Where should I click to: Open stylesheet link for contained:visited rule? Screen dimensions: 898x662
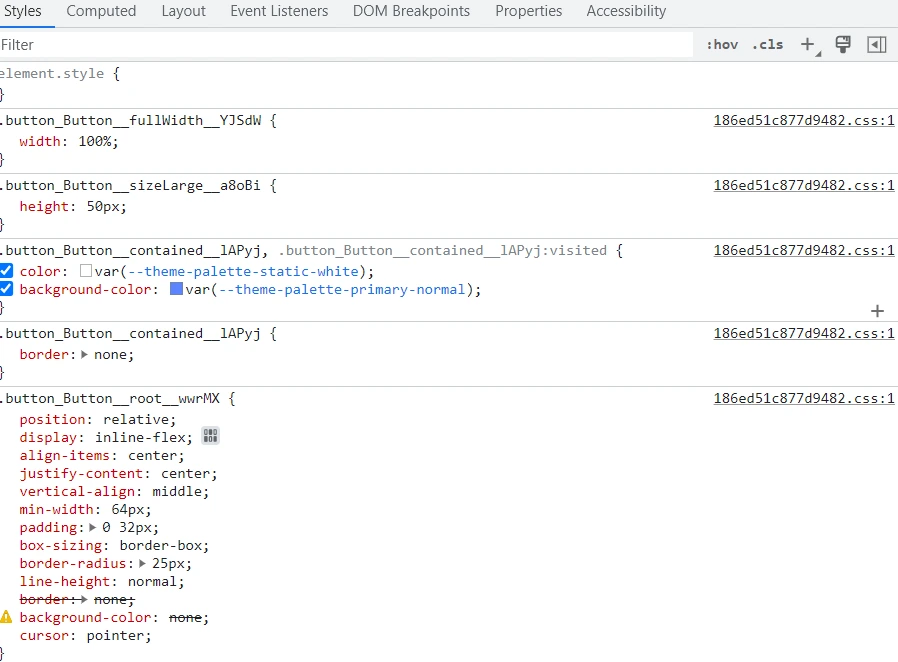[804, 250]
